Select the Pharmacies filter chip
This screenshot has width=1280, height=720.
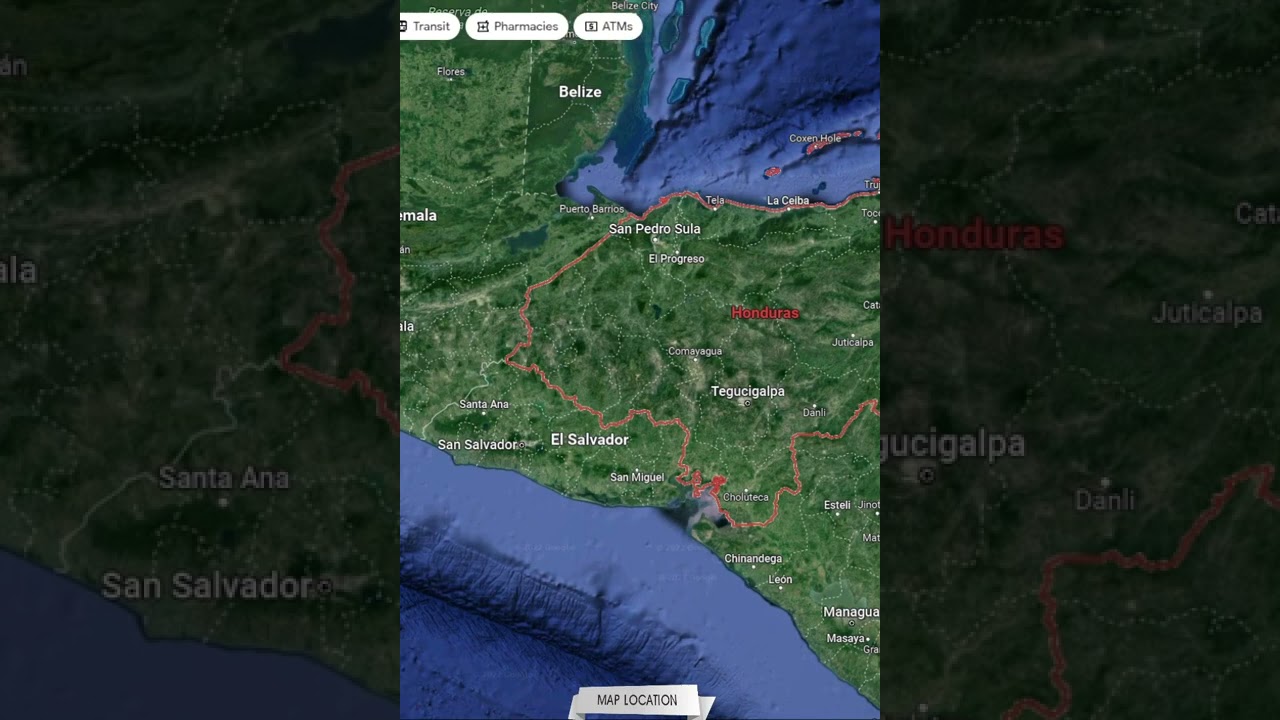click(517, 26)
